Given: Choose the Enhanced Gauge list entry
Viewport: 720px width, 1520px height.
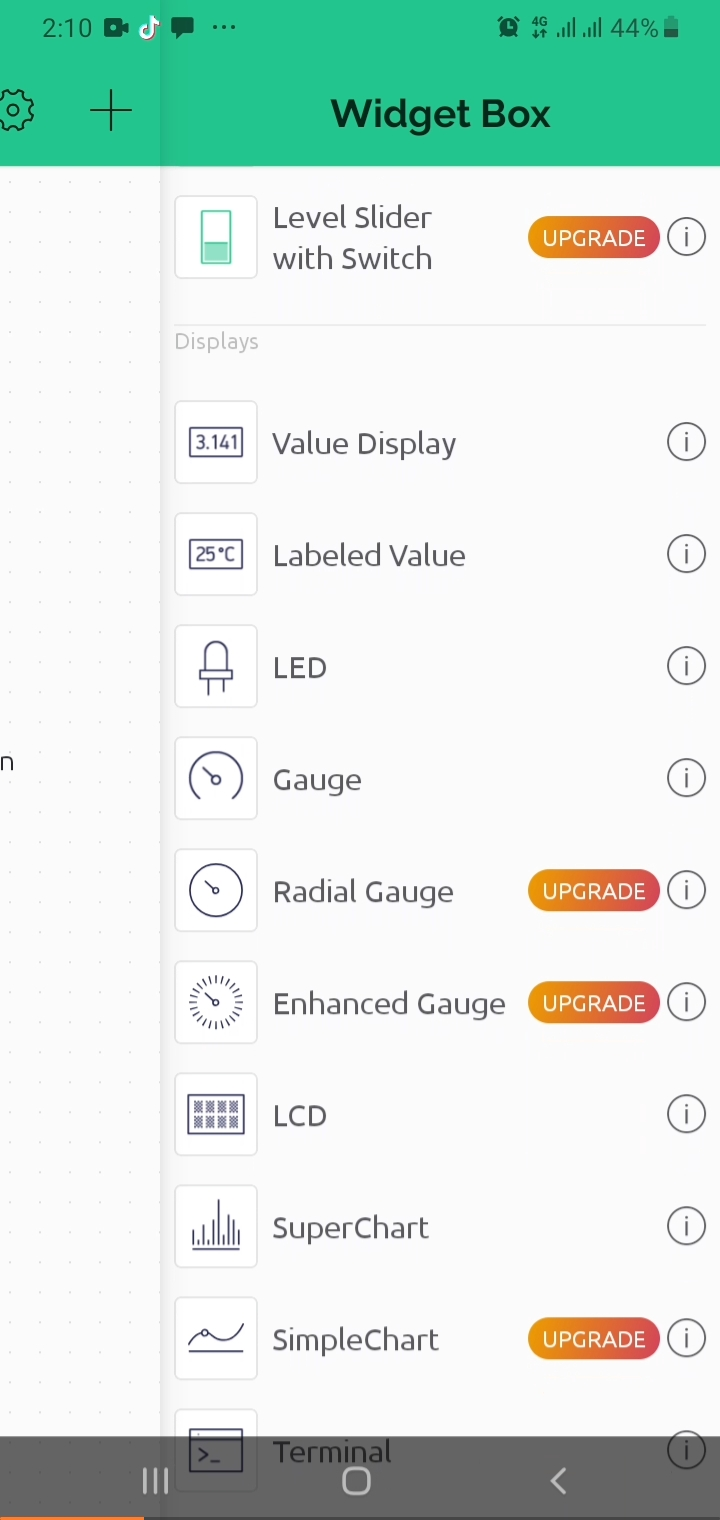Looking at the screenshot, I should (x=388, y=1003).
